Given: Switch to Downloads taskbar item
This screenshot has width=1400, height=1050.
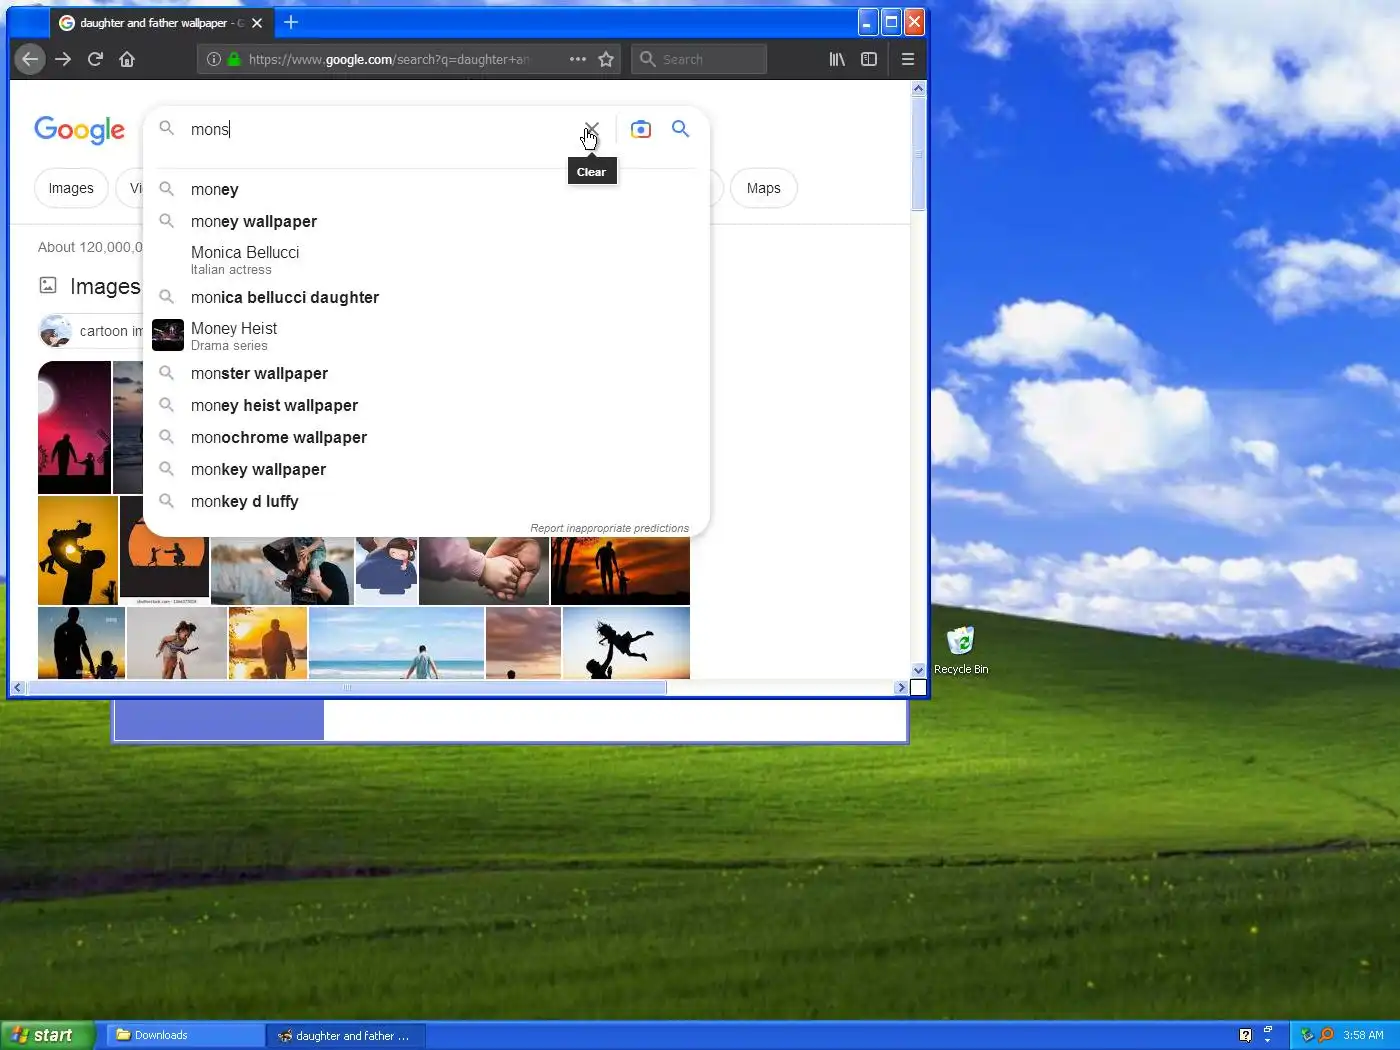Looking at the screenshot, I should [x=186, y=1035].
